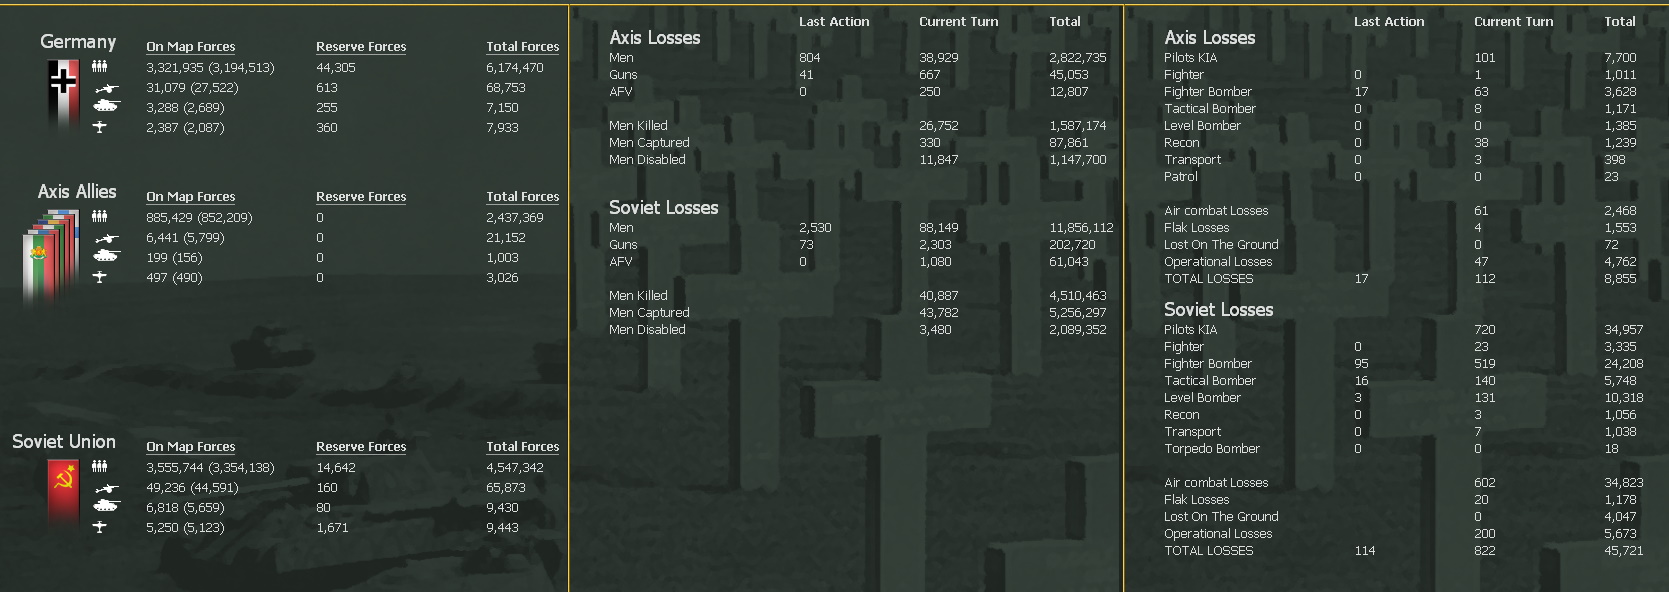Click Germany's men (soldiers) icon
This screenshot has height=592, width=1669.
coord(99,67)
